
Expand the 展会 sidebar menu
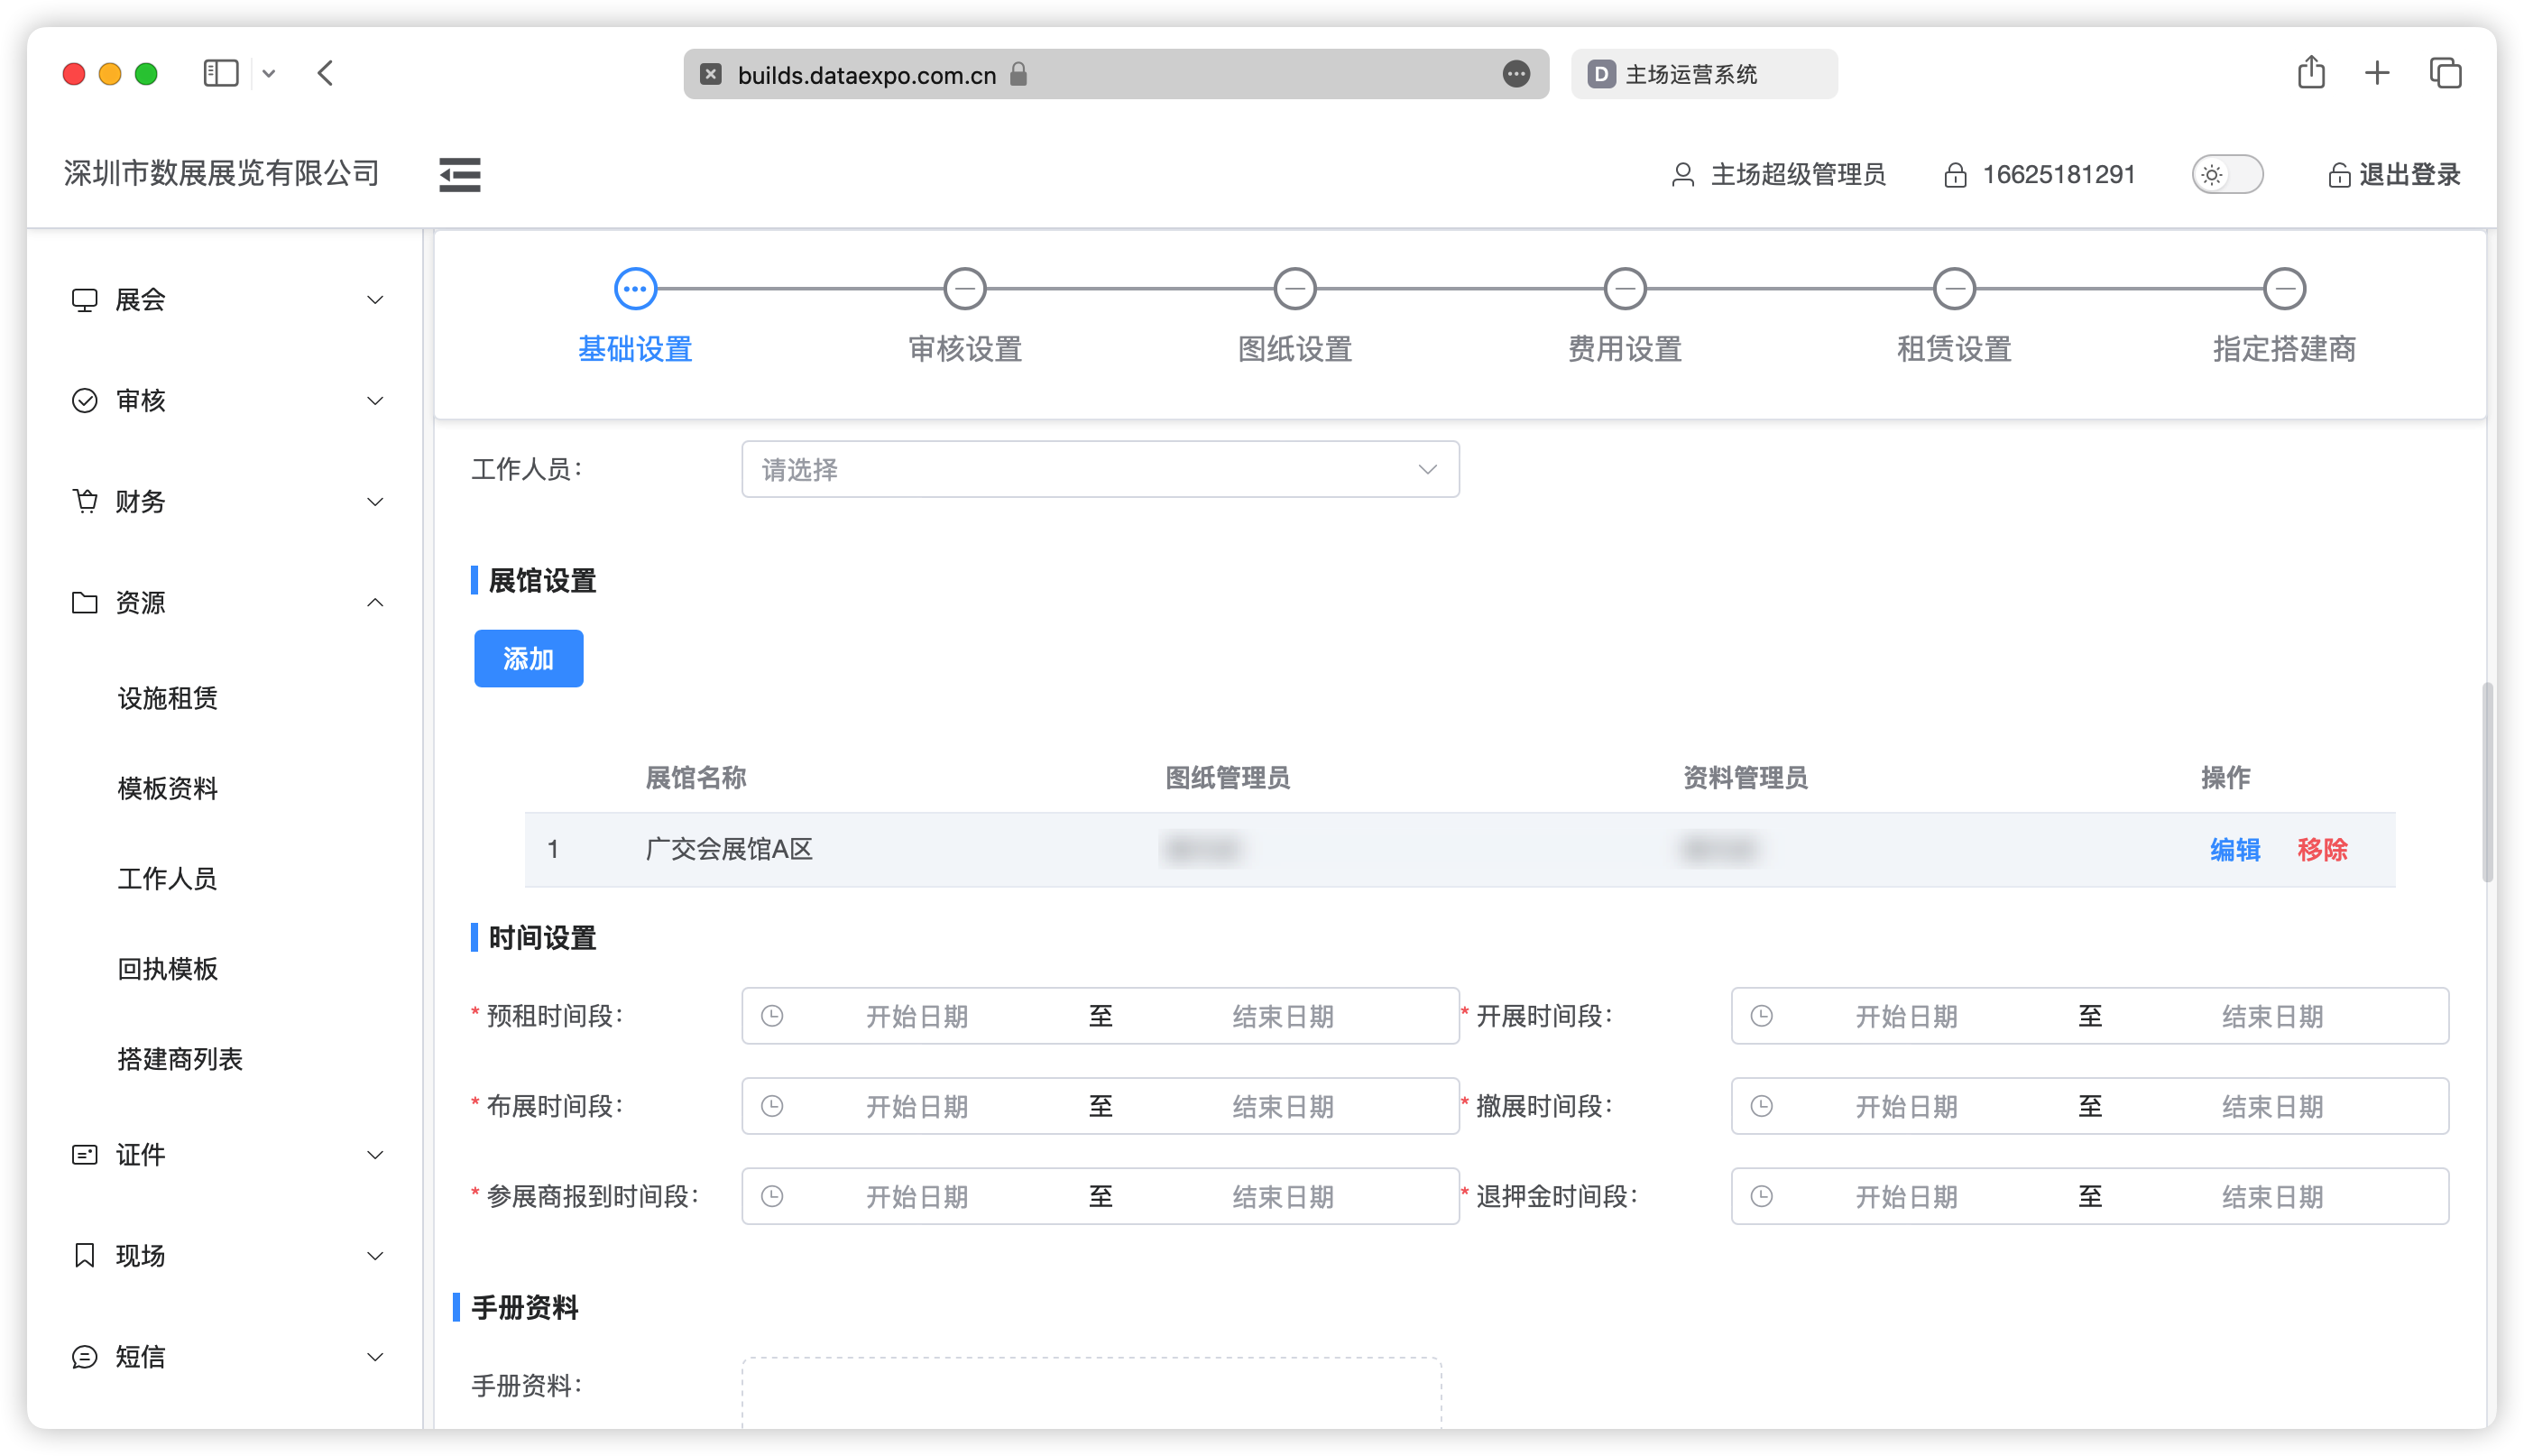tap(228, 299)
